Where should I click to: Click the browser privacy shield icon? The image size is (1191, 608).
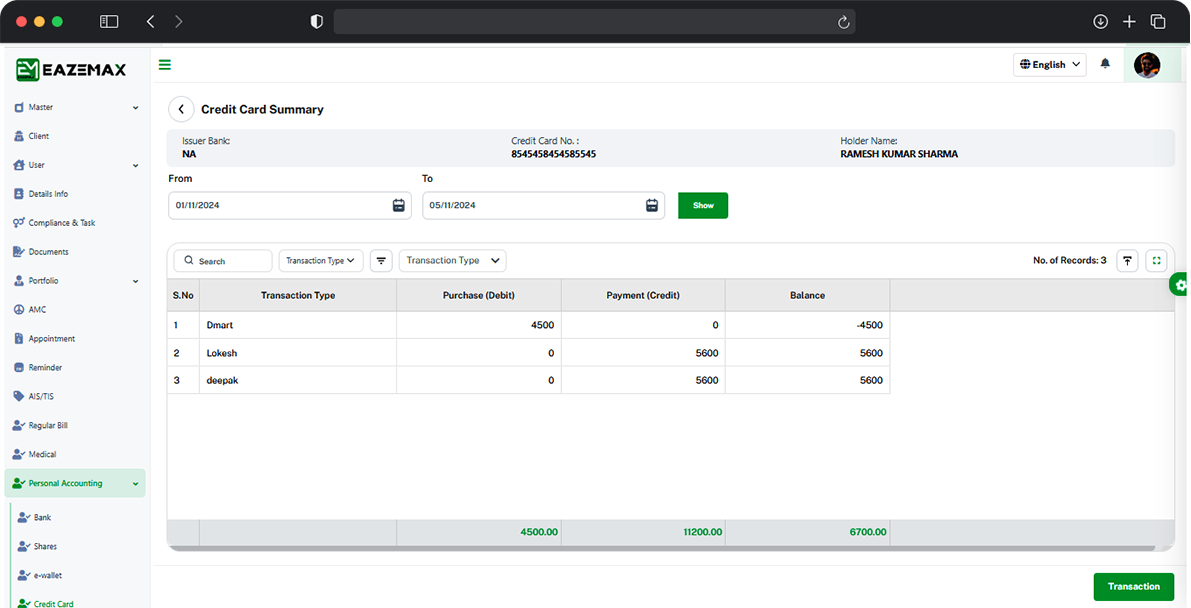[x=317, y=22]
